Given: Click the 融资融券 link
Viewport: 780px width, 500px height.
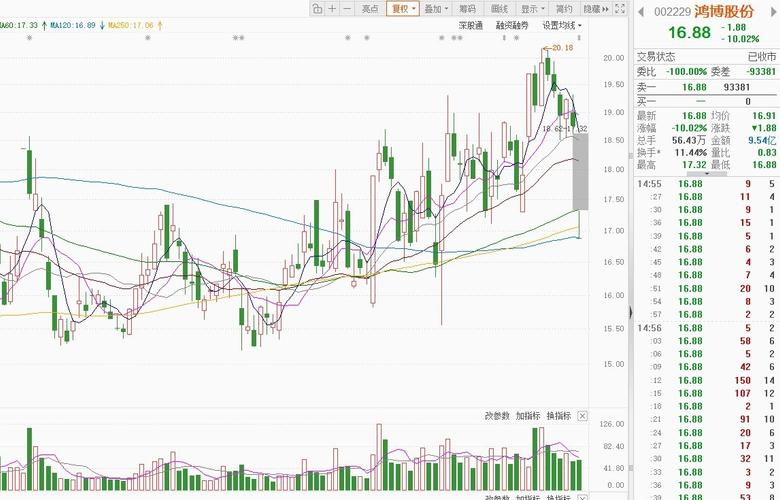Looking at the screenshot, I should click(x=512, y=25).
